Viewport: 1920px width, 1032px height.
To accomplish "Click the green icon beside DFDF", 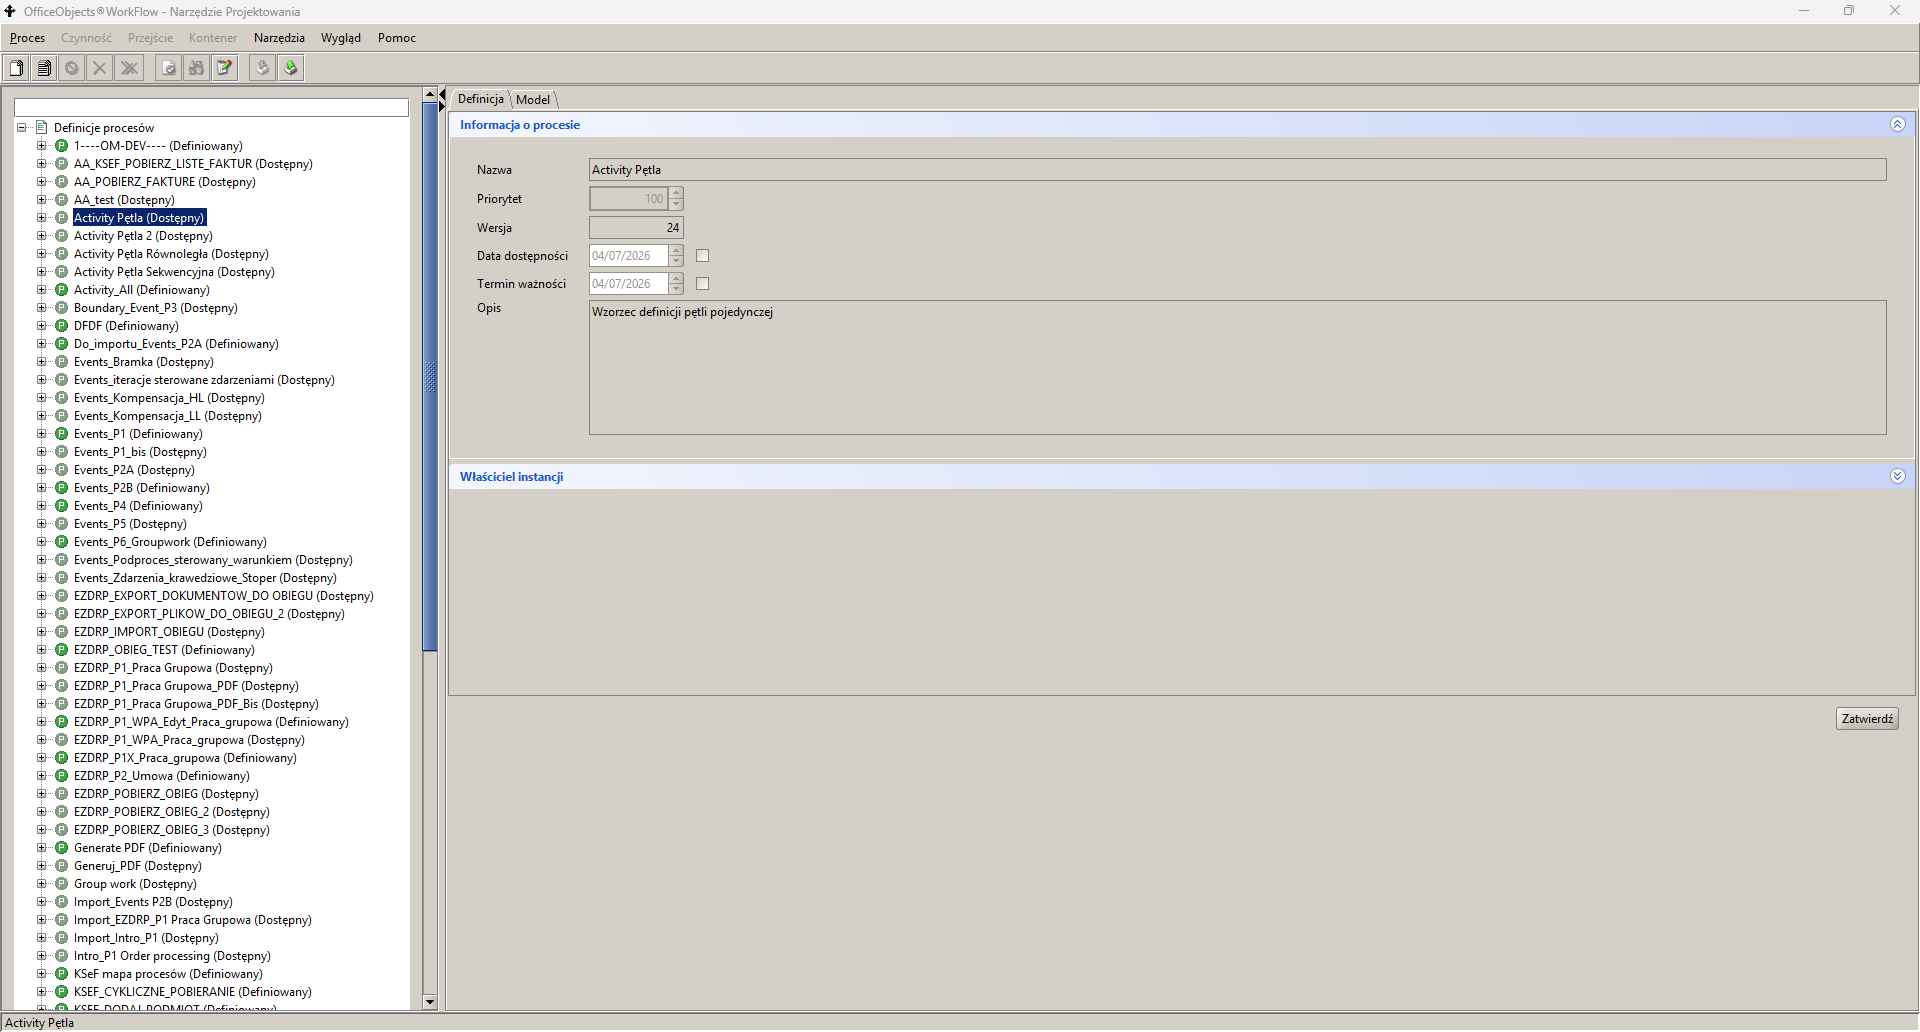I will click(61, 326).
